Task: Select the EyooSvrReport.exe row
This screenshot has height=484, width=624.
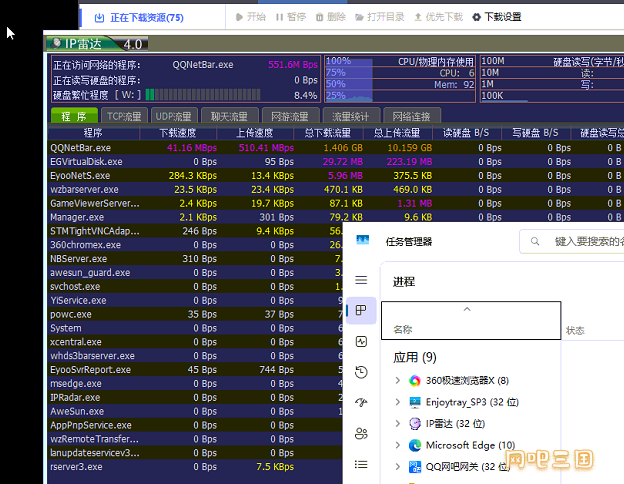Action: click(x=195, y=370)
